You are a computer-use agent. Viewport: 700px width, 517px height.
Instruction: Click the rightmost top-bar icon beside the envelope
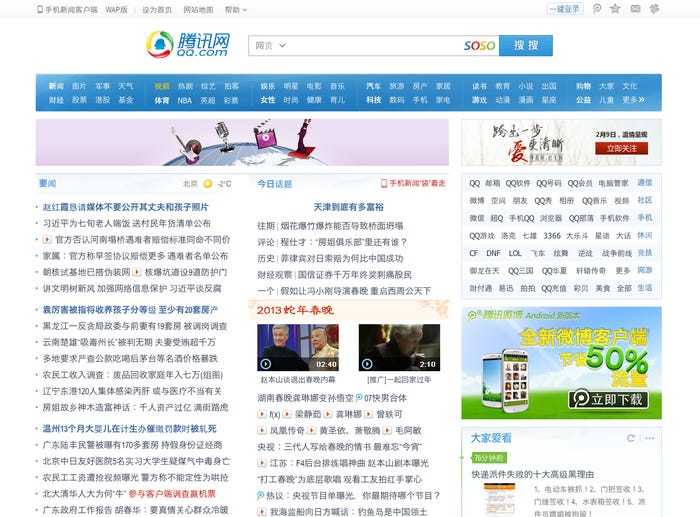coord(654,8)
